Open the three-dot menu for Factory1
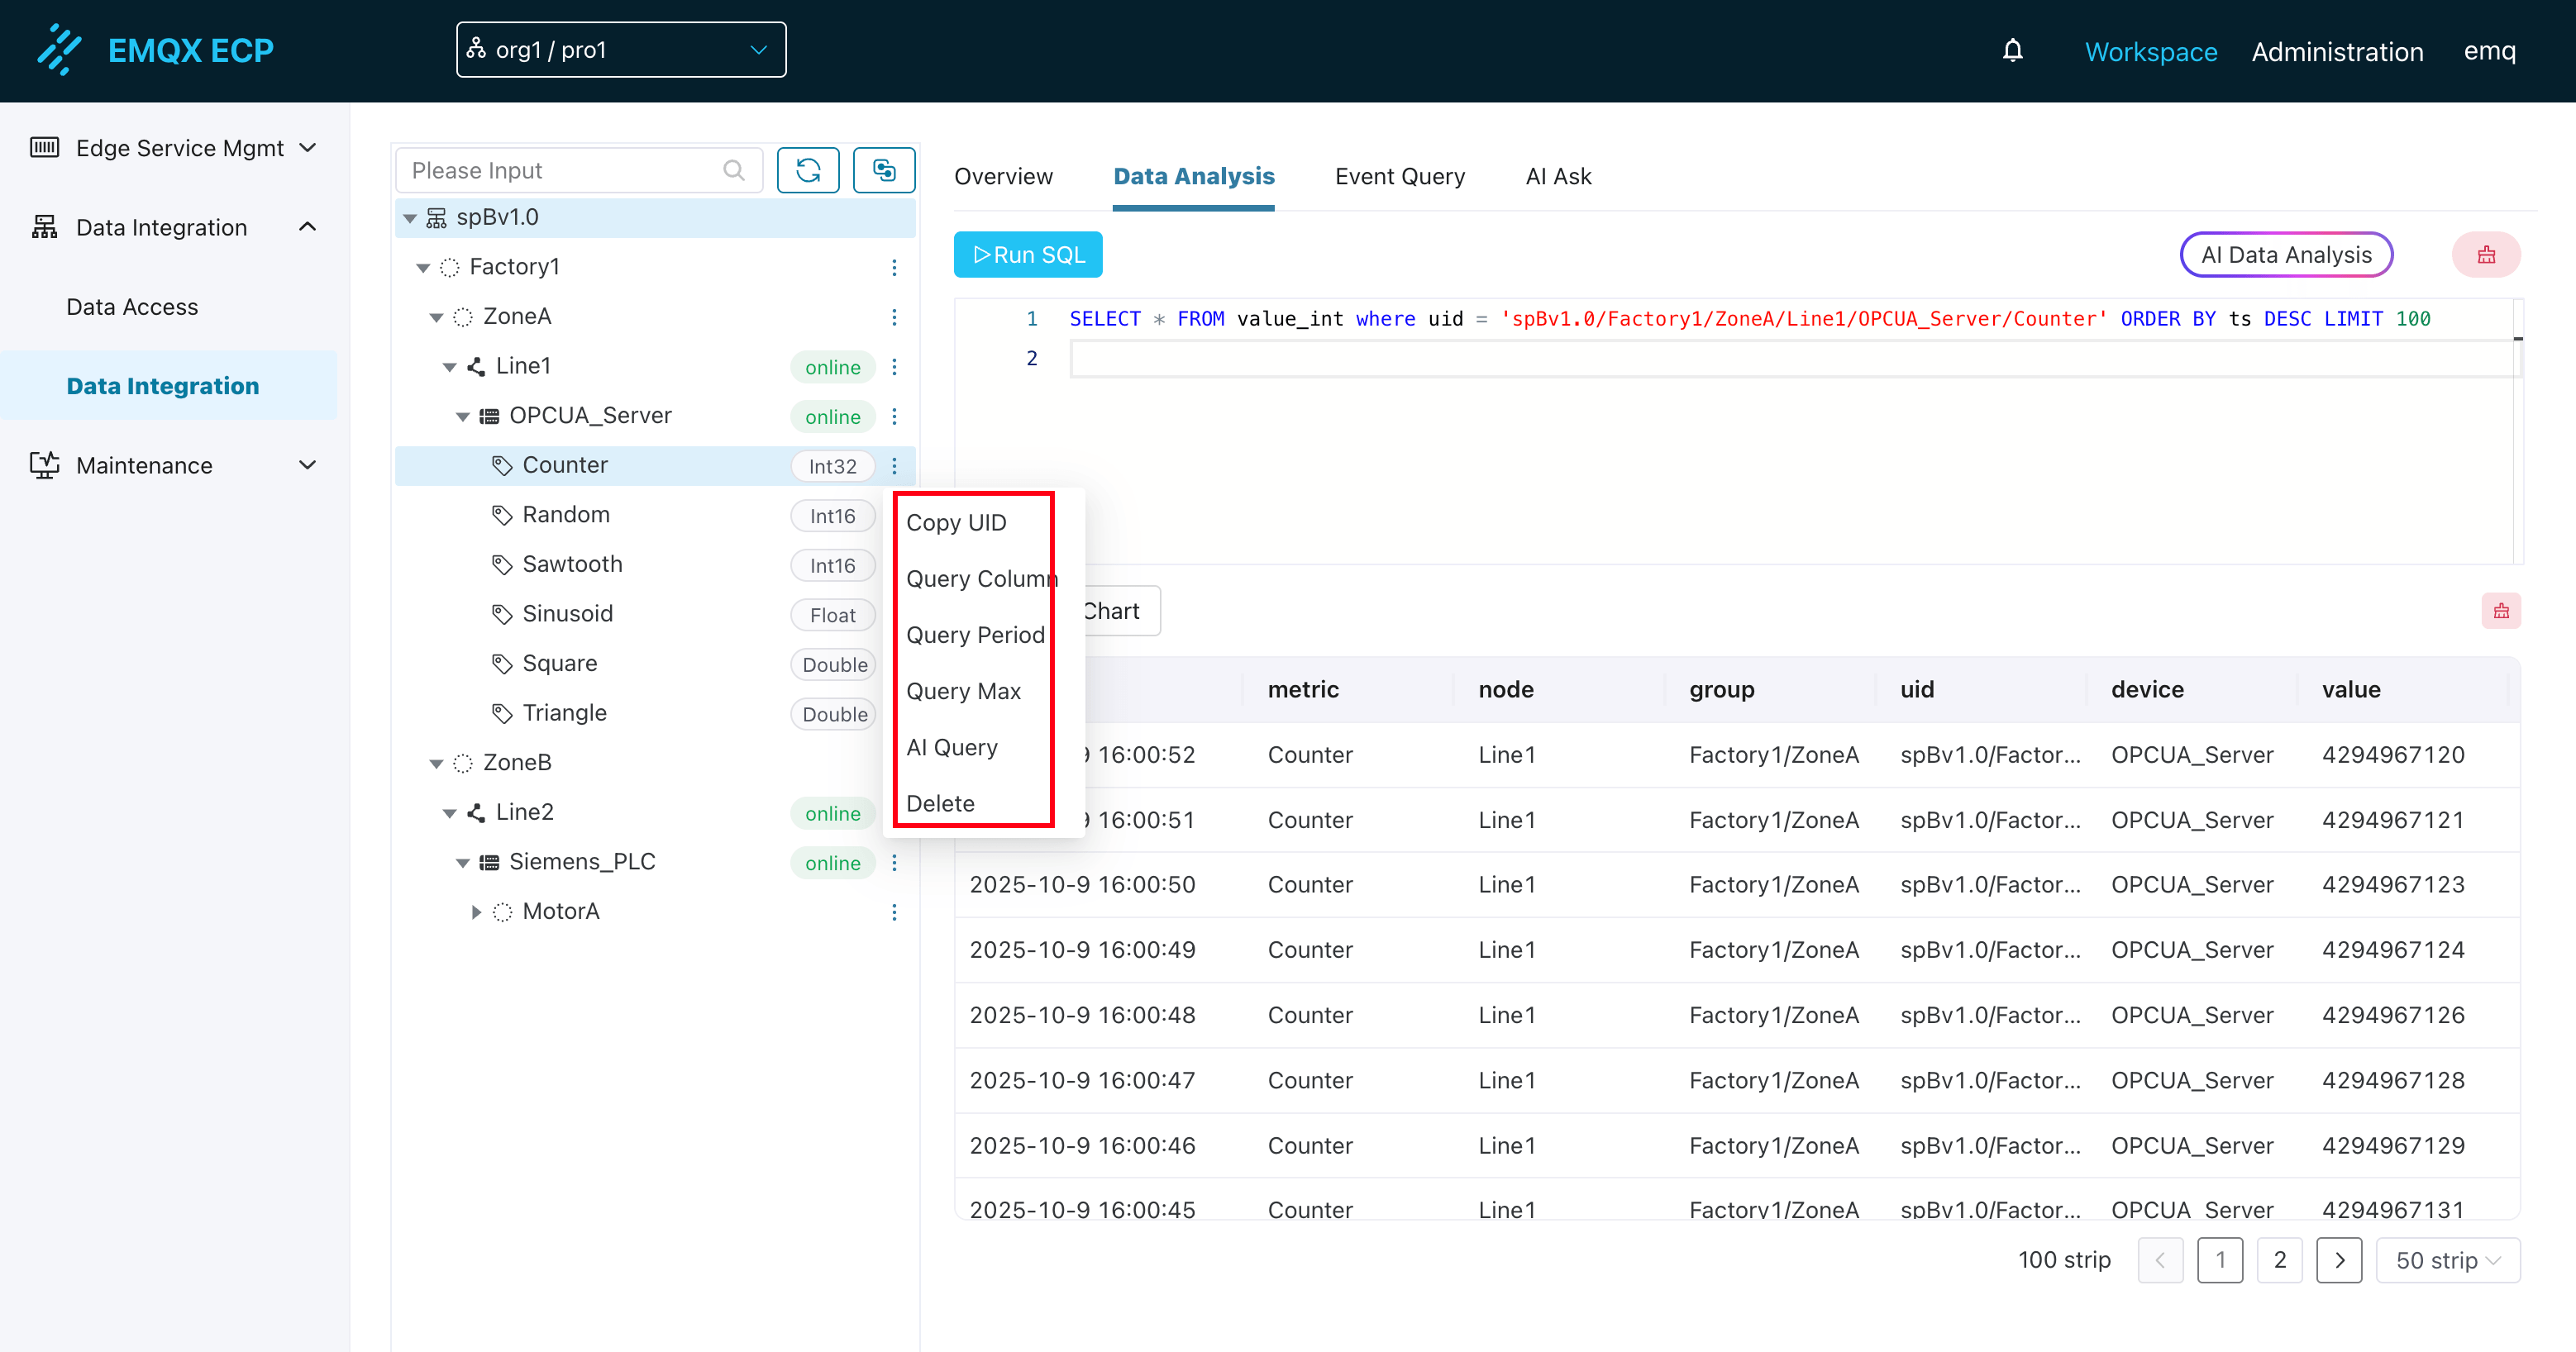The image size is (2576, 1352). click(x=894, y=267)
